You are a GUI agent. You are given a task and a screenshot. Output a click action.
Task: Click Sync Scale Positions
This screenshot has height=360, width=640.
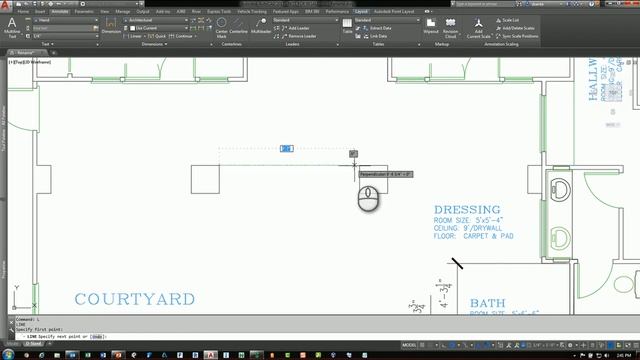pos(517,36)
